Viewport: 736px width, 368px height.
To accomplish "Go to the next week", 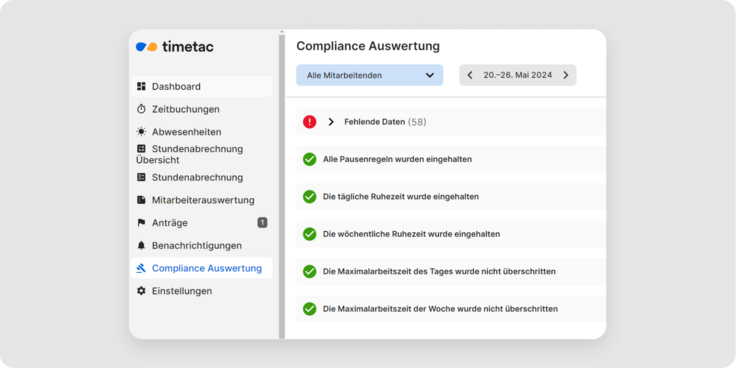I will [566, 75].
